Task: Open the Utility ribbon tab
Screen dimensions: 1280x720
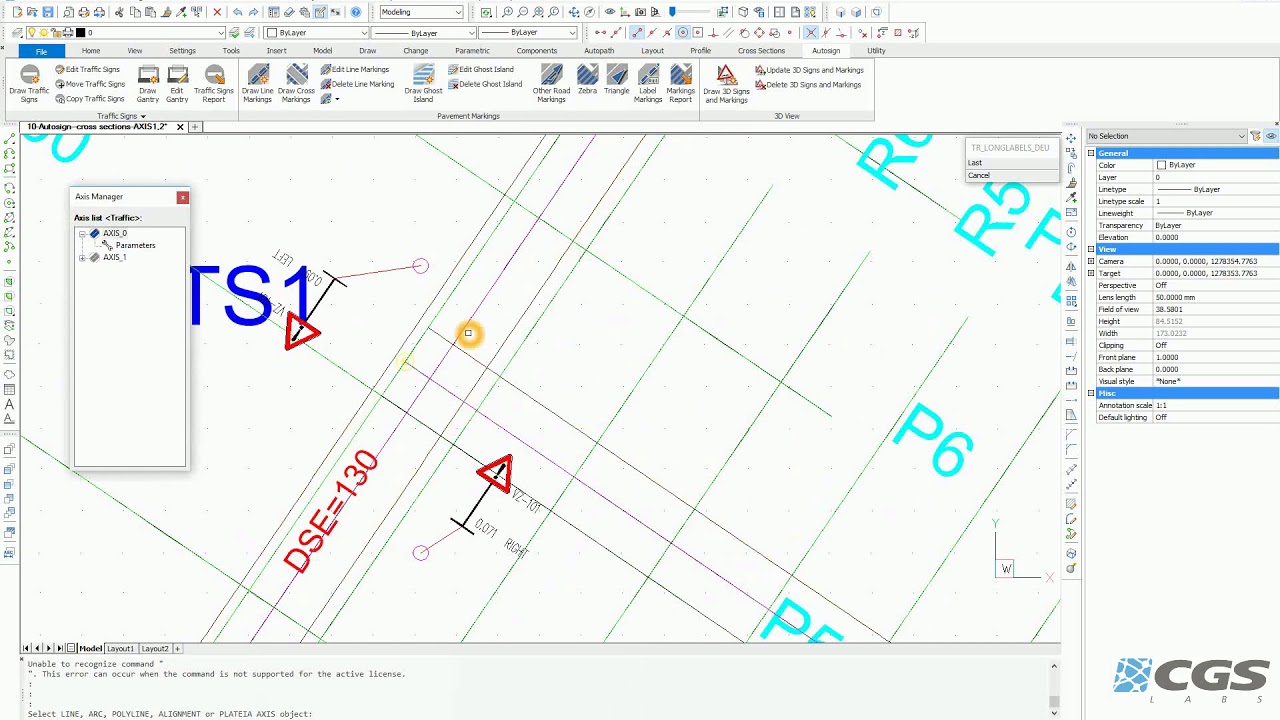Action: click(x=876, y=50)
